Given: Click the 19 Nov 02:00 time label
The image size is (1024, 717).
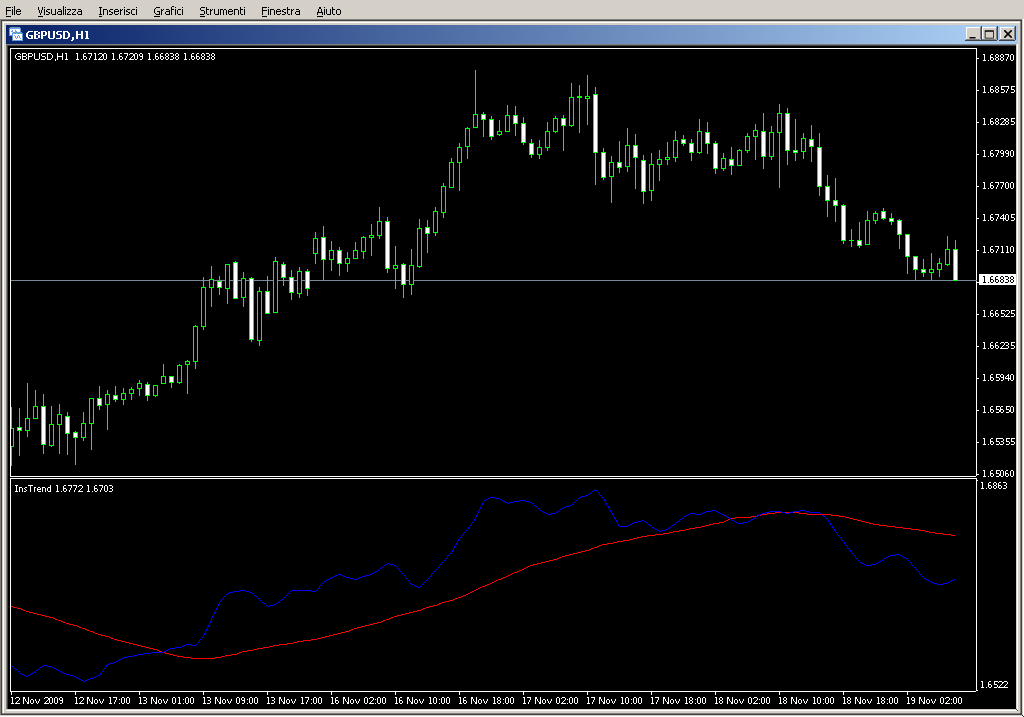Looking at the screenshot, I should (934, 701).
